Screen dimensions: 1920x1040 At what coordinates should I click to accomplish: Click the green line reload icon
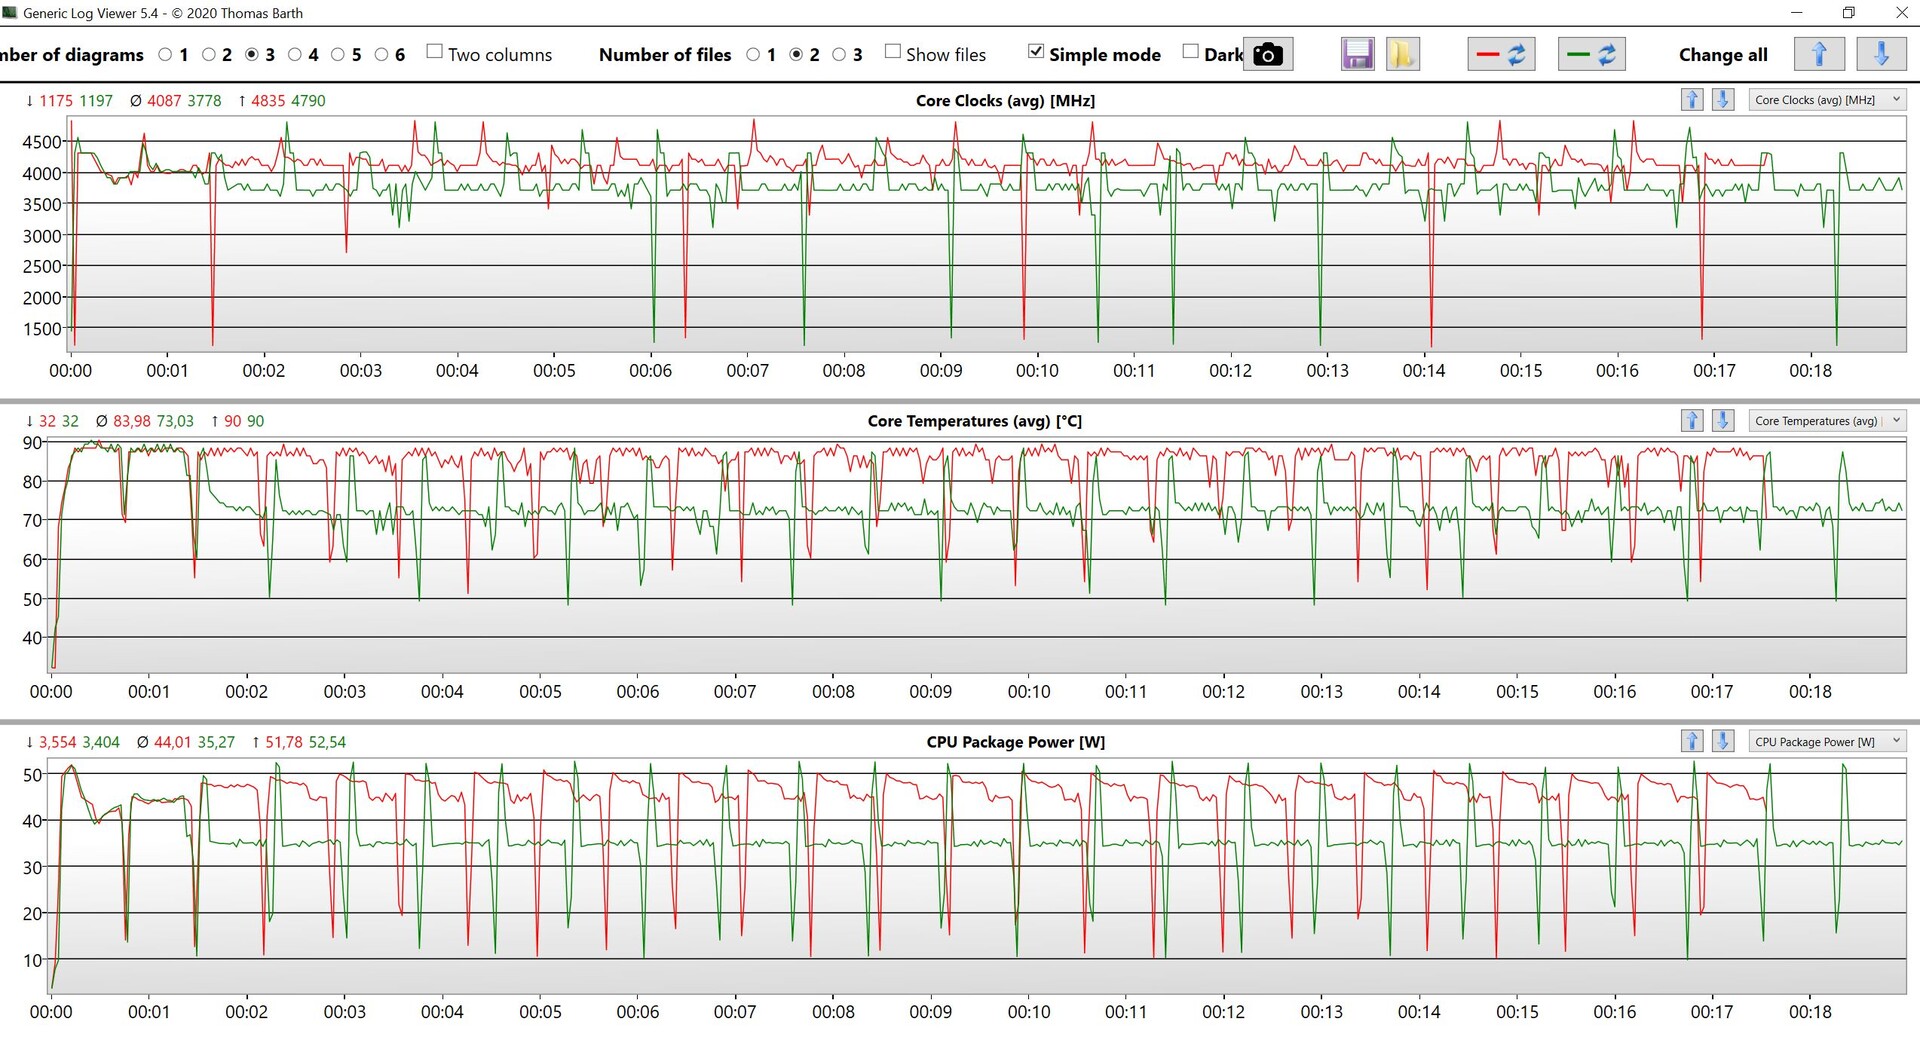click(1592, 54)
